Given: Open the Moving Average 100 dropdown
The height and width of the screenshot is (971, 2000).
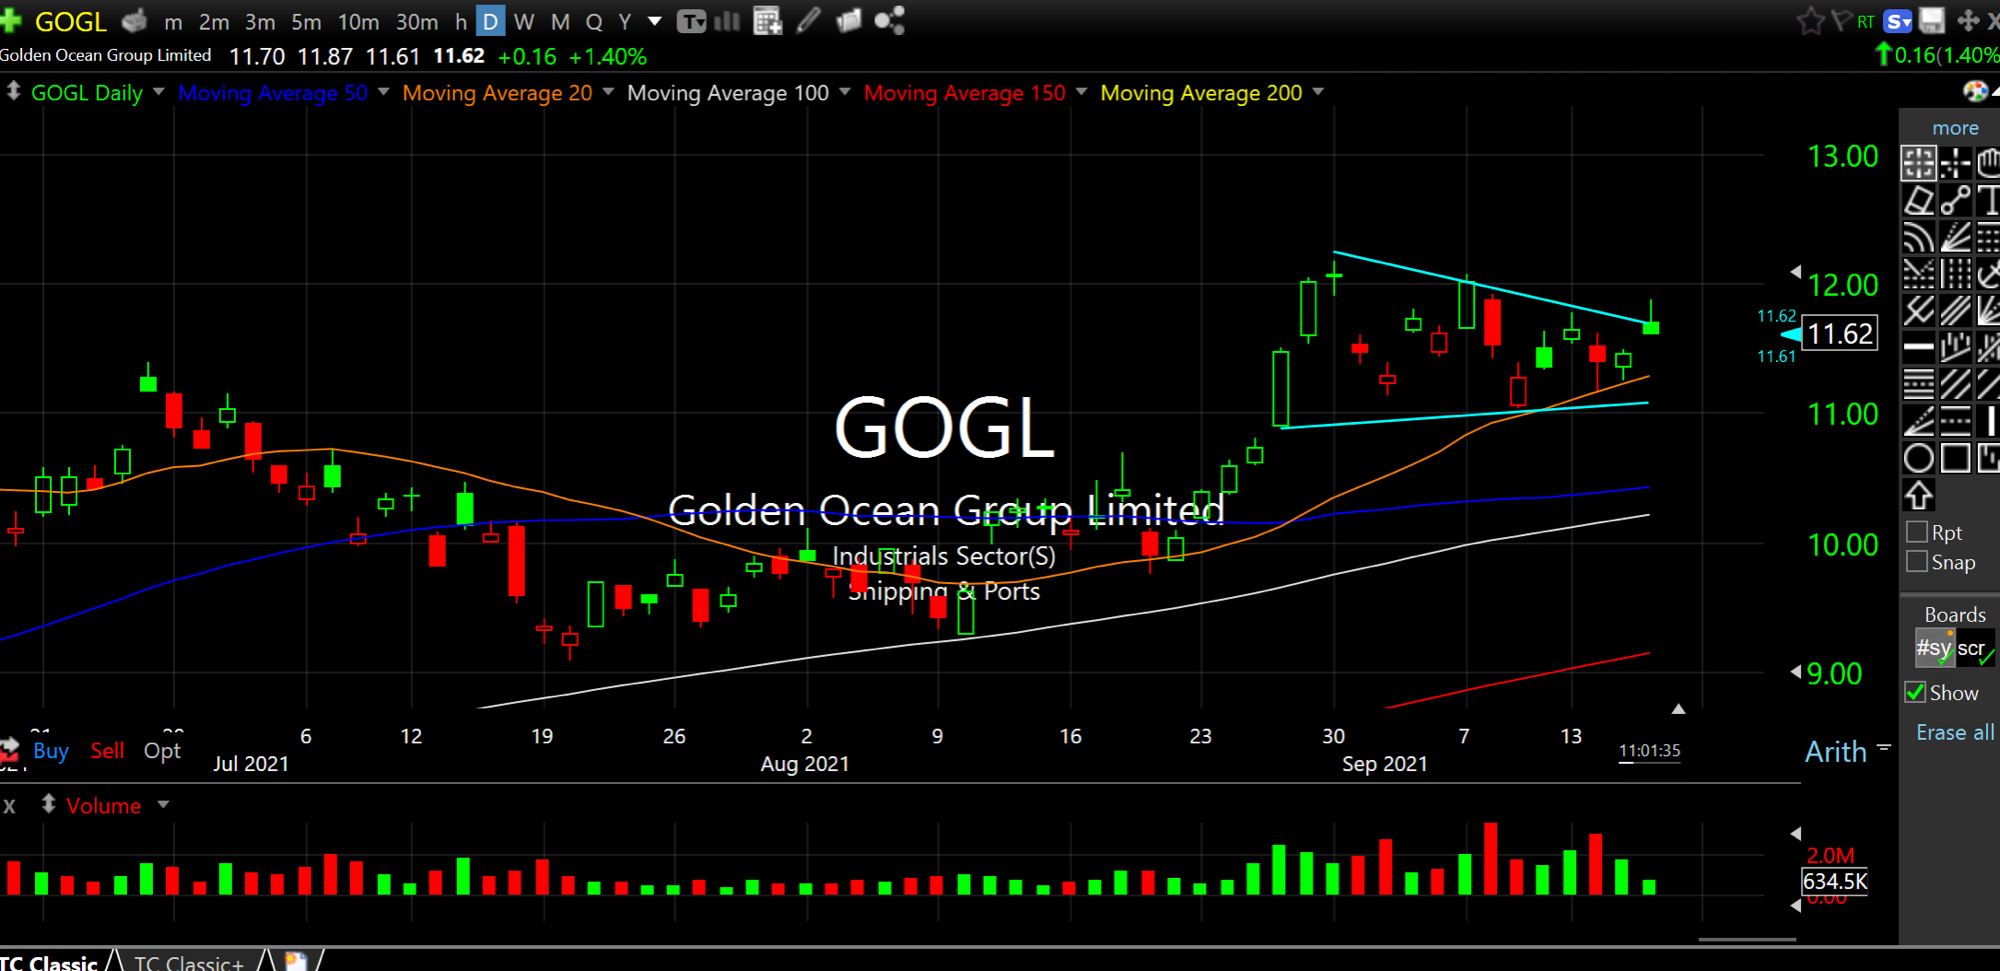Looking at the screenshot, I should point(844,92).
